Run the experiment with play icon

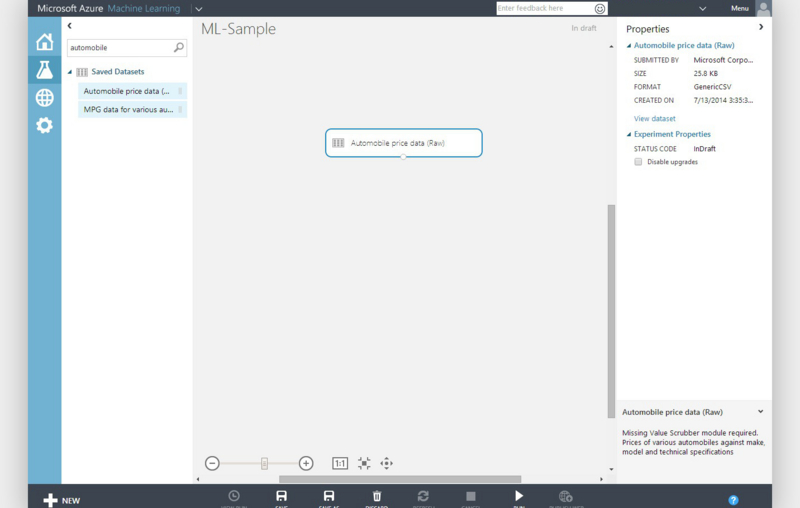[x=519, y=496]
